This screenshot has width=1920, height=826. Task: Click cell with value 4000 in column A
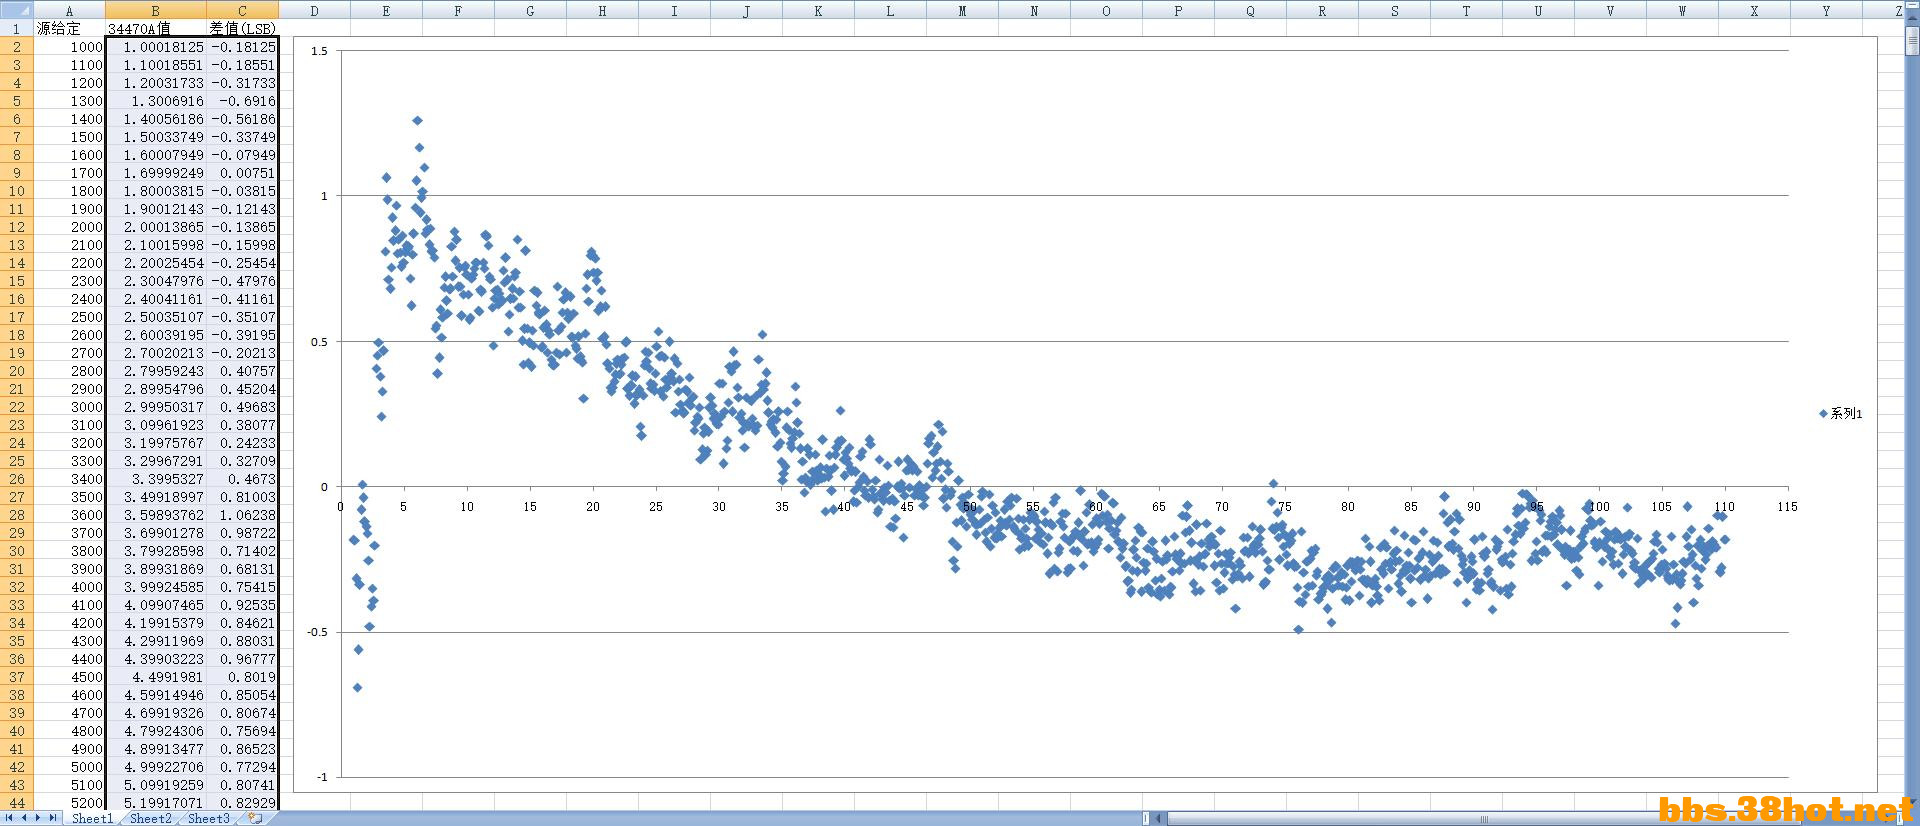pyautogui.click(x=69, y=587)
